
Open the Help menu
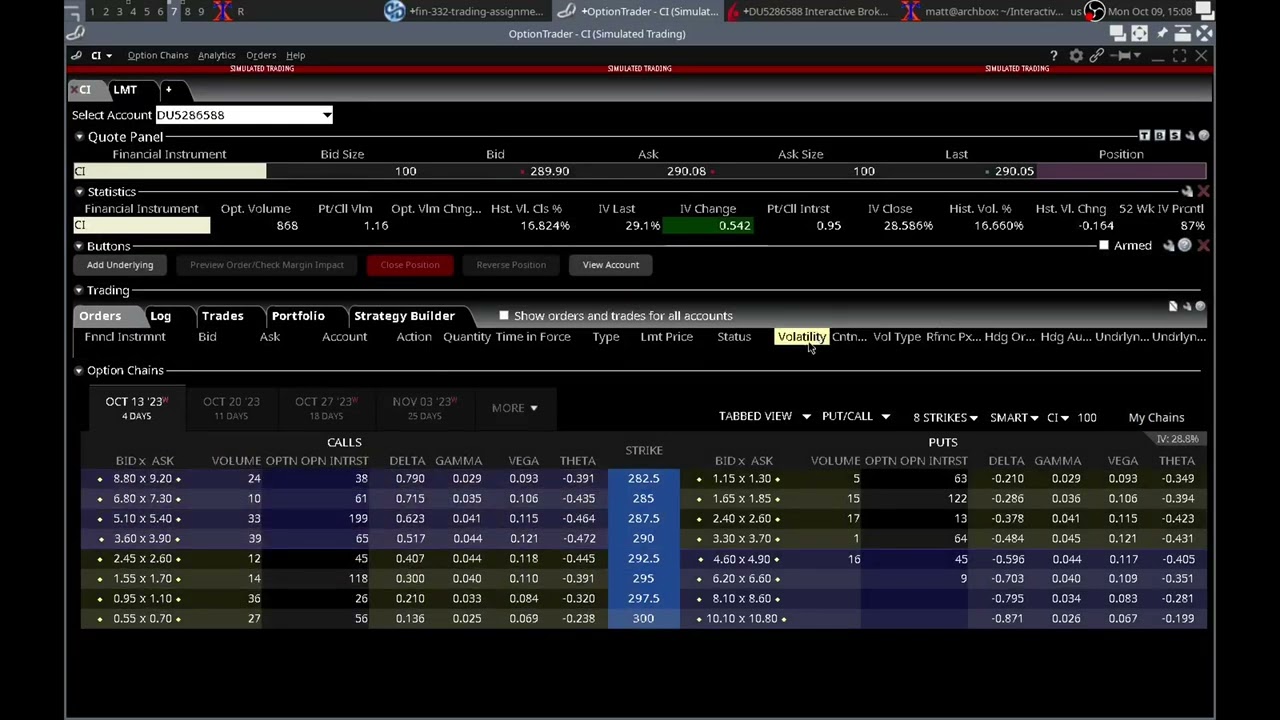295,56
